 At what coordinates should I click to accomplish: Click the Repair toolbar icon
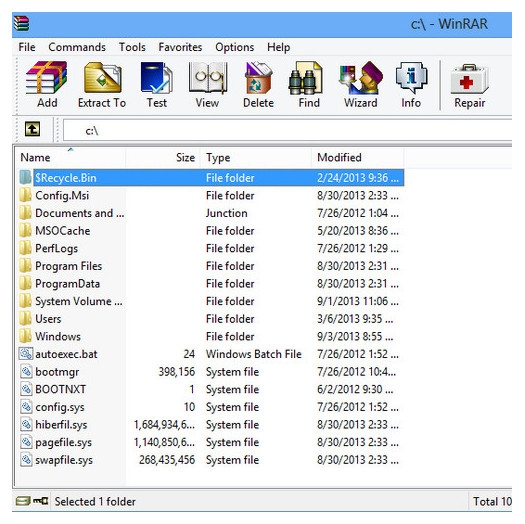tap(469, 79)
